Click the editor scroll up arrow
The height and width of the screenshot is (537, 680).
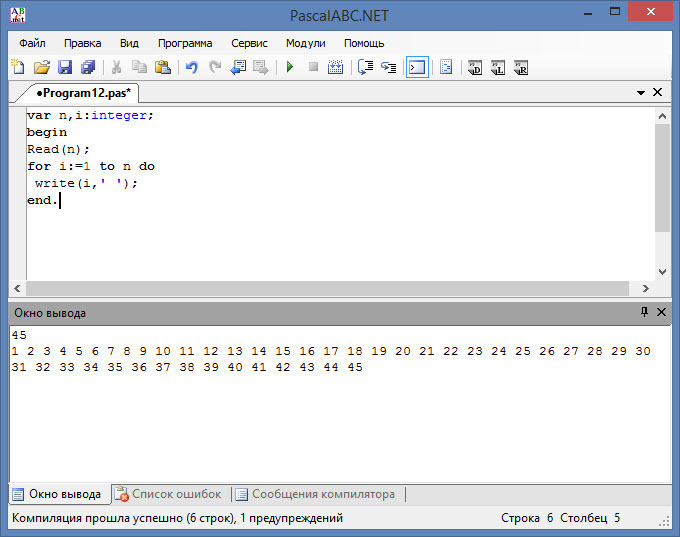pos(662,116)
